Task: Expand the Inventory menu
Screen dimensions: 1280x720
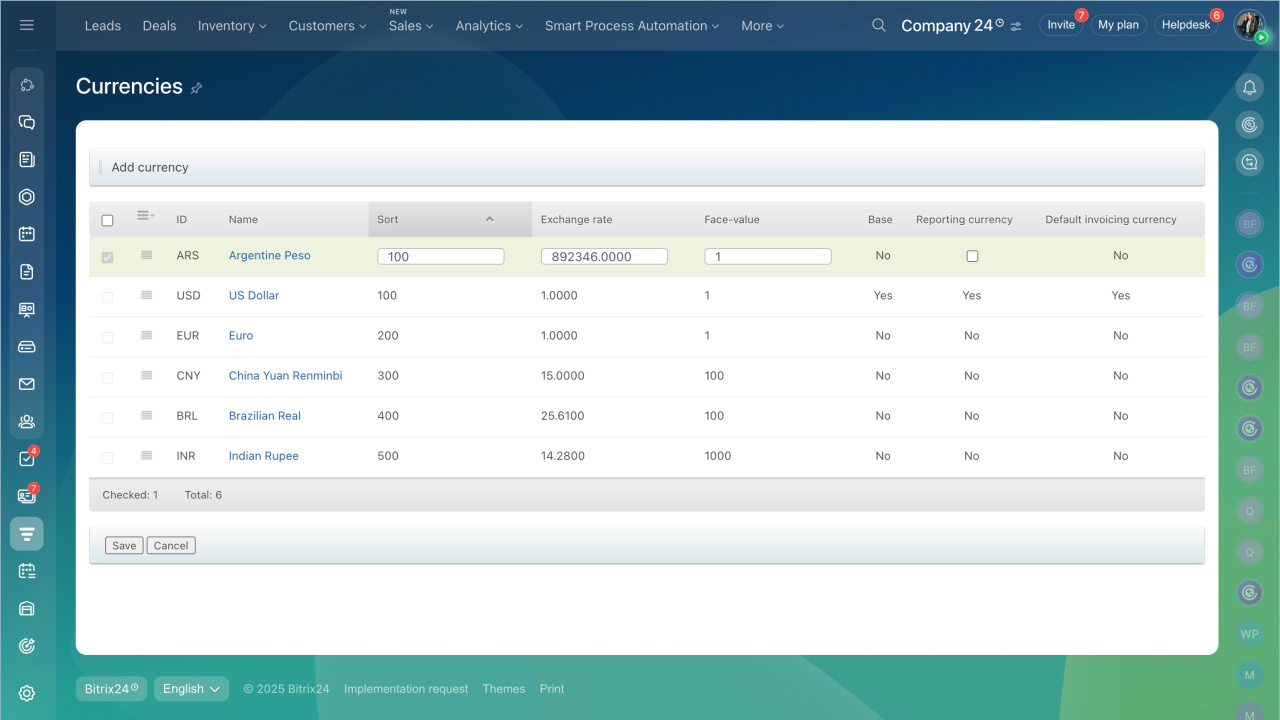Action: [232, 26]
